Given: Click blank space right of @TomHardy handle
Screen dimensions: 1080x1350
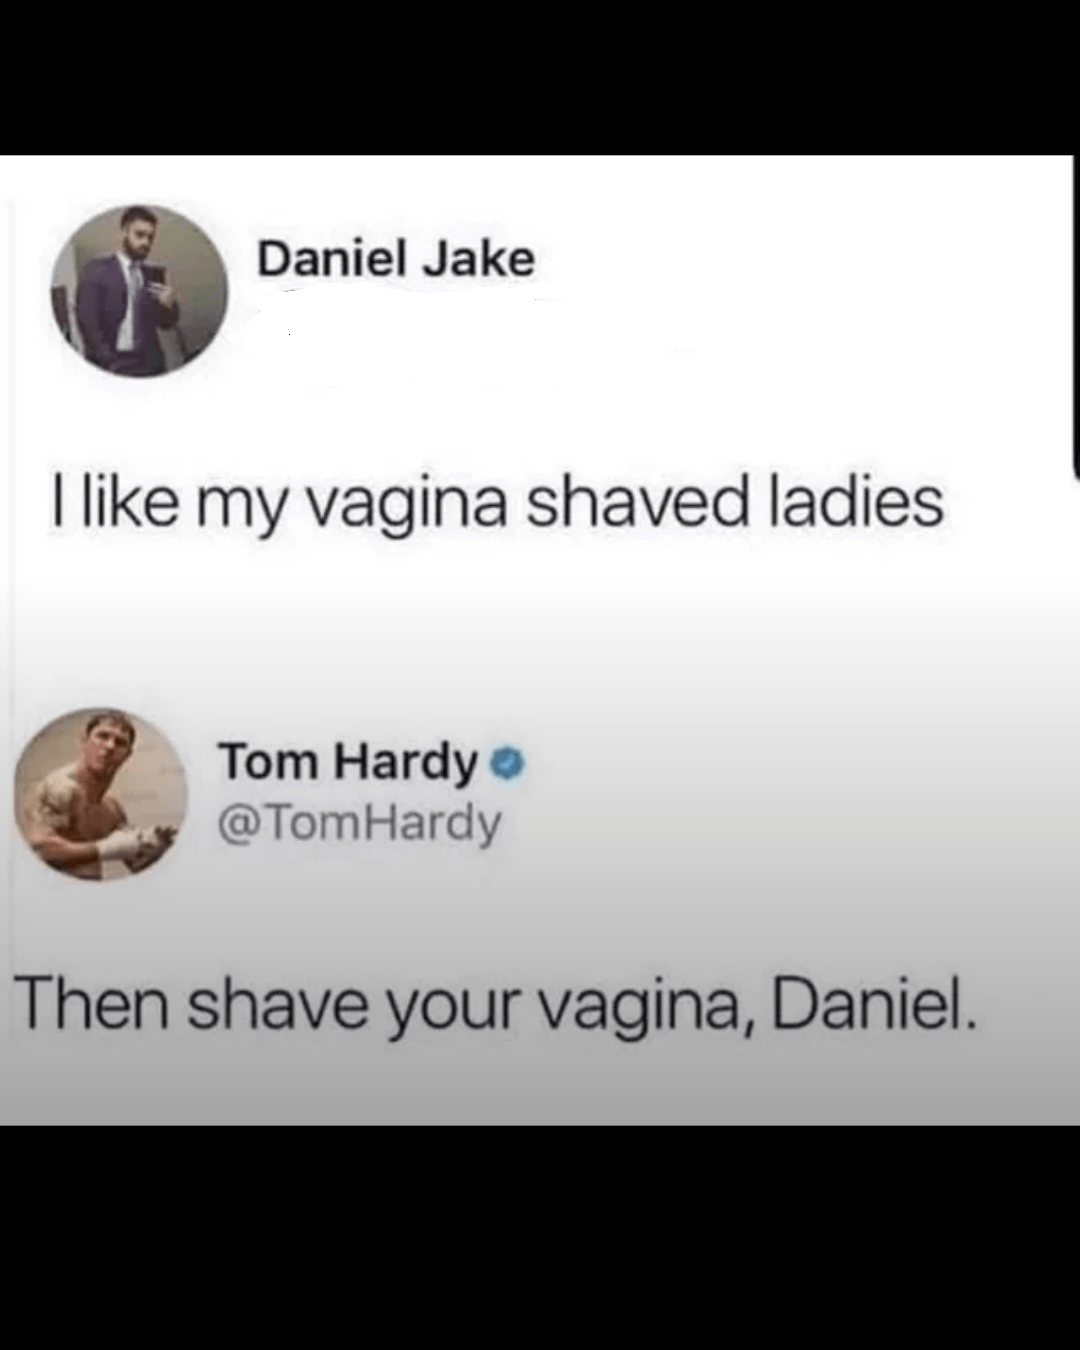Looking at the screenshot, I should coord(780,824).
